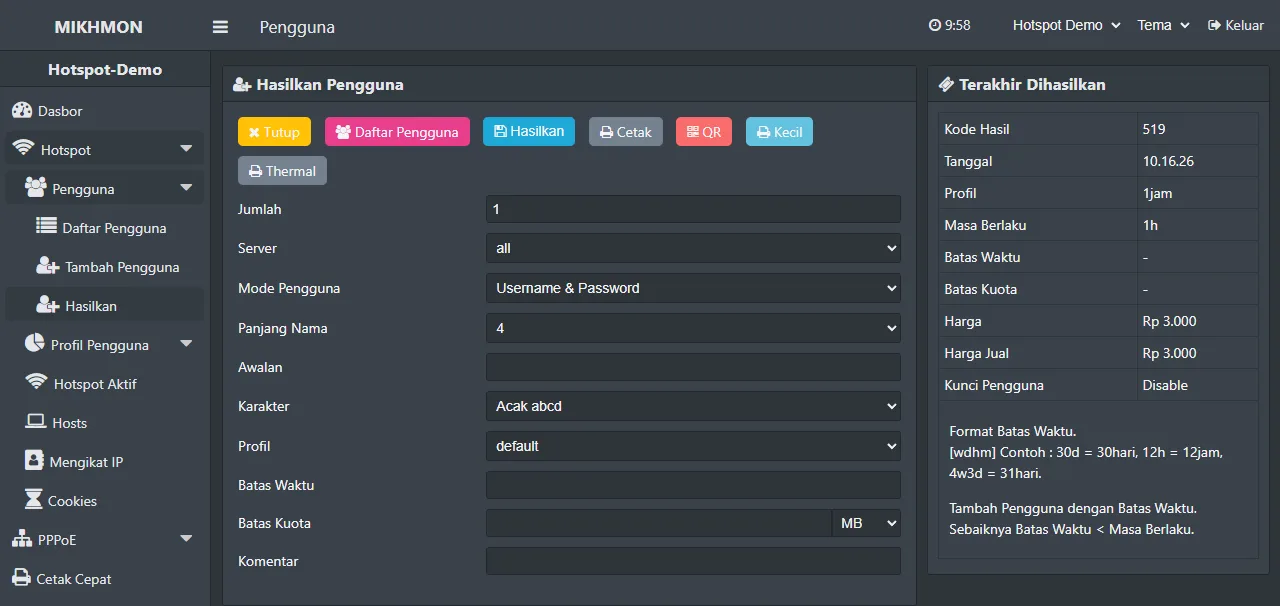Click the Profil Pengguna pie chart icon

[34, 344]
